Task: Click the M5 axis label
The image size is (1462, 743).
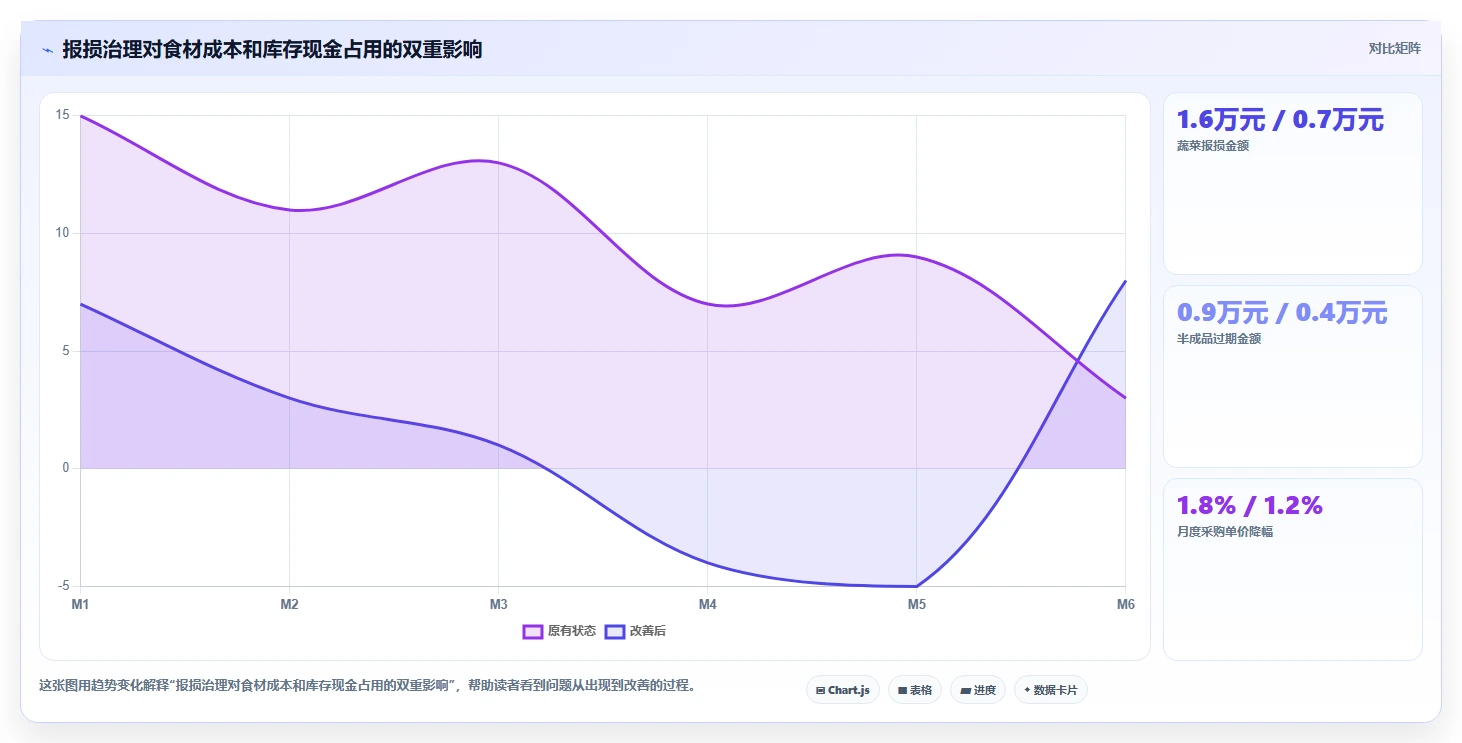Action: (916, 604)
